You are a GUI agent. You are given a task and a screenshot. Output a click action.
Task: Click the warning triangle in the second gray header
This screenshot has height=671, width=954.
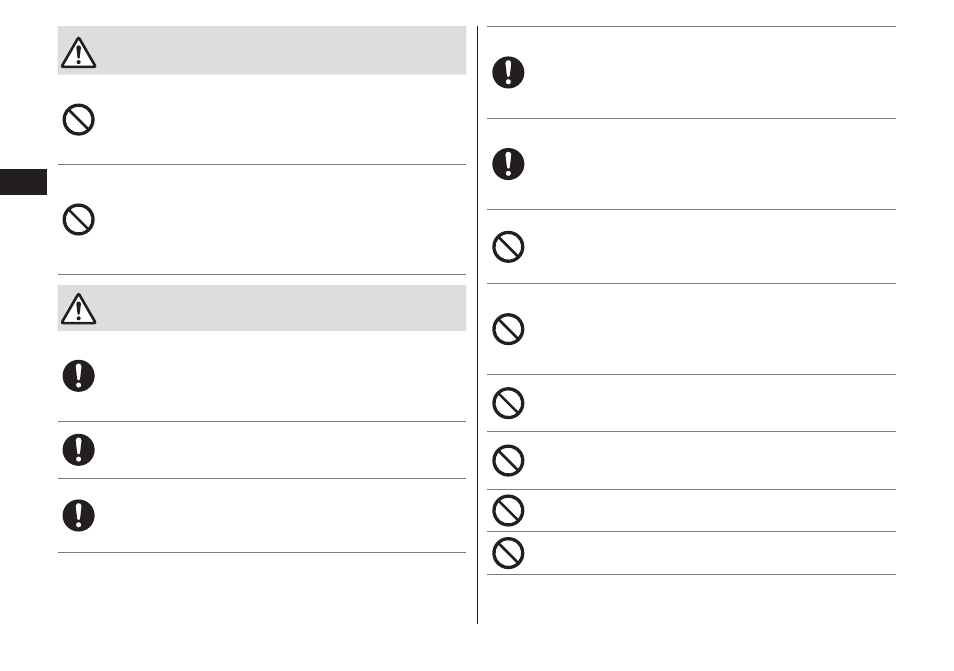coord(78,308)
